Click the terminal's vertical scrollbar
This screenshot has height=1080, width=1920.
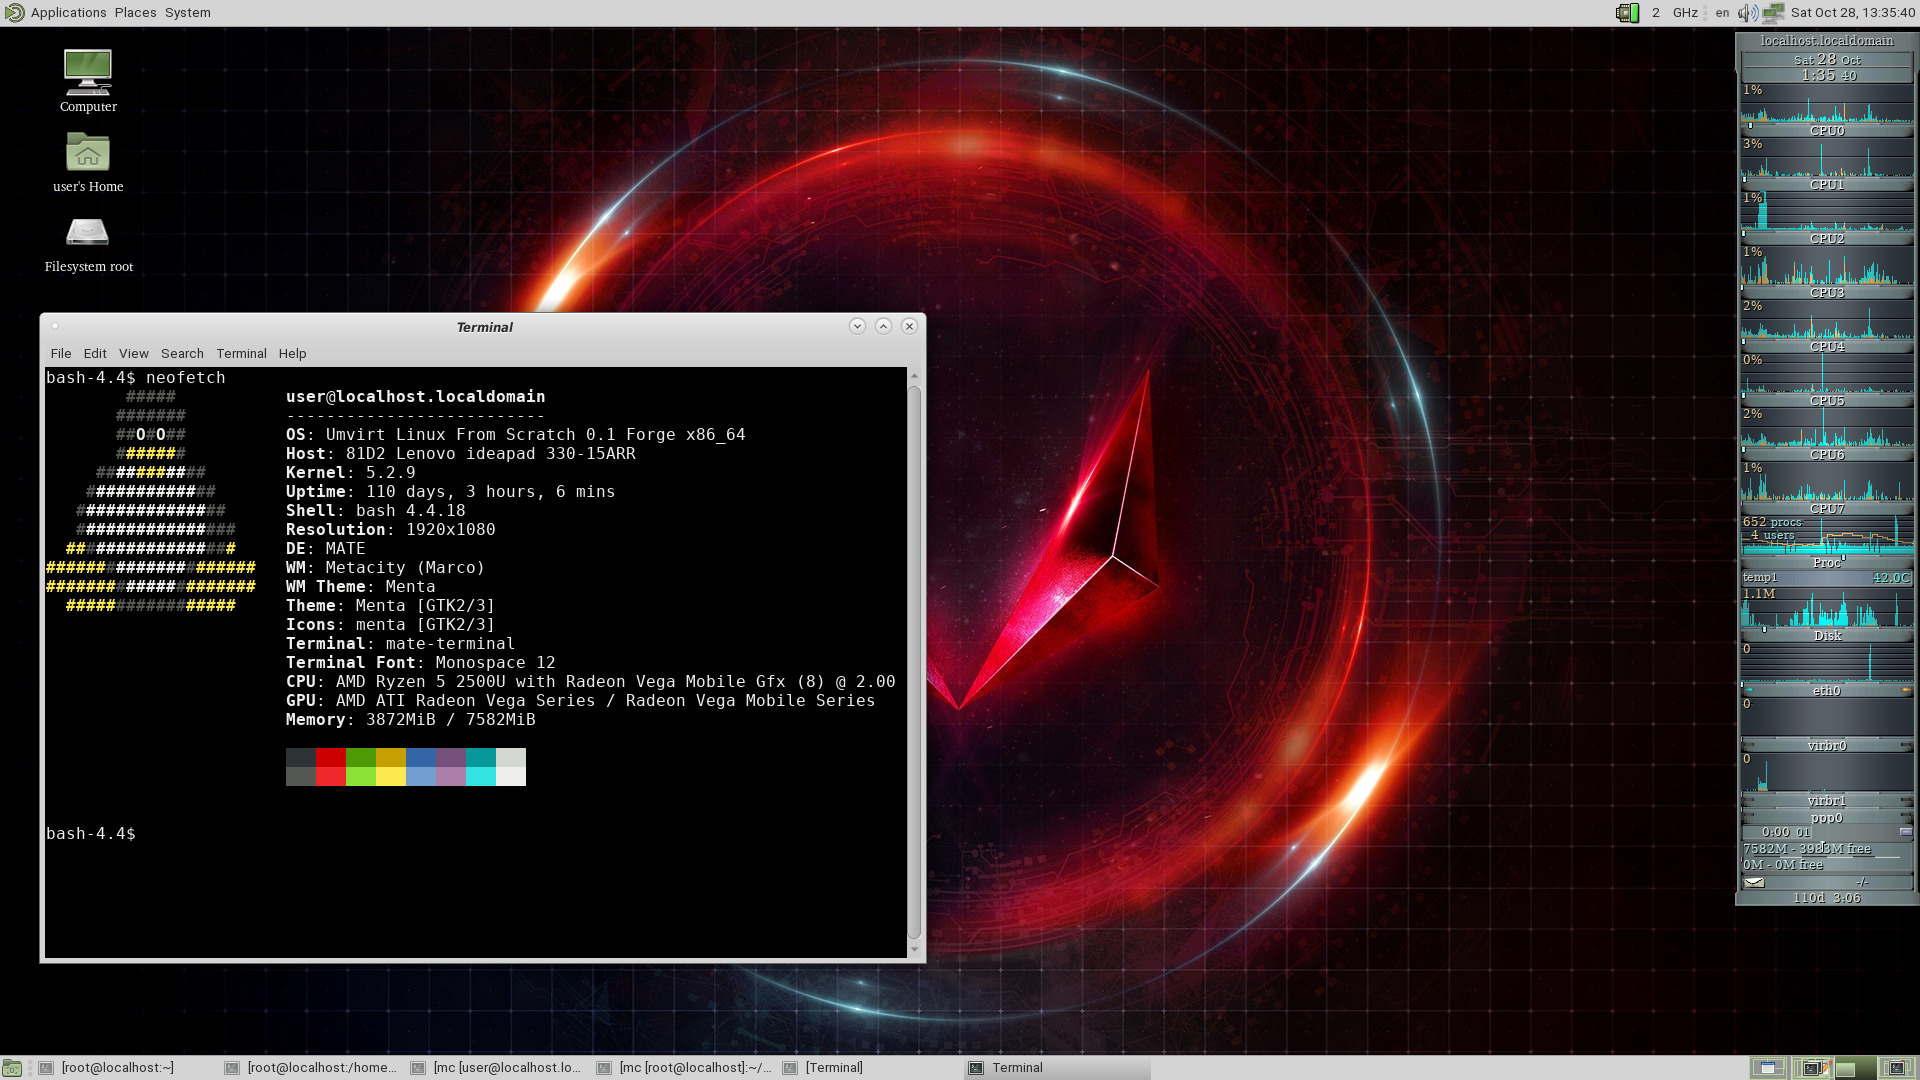pyautogui.click(x=914, y=660)
